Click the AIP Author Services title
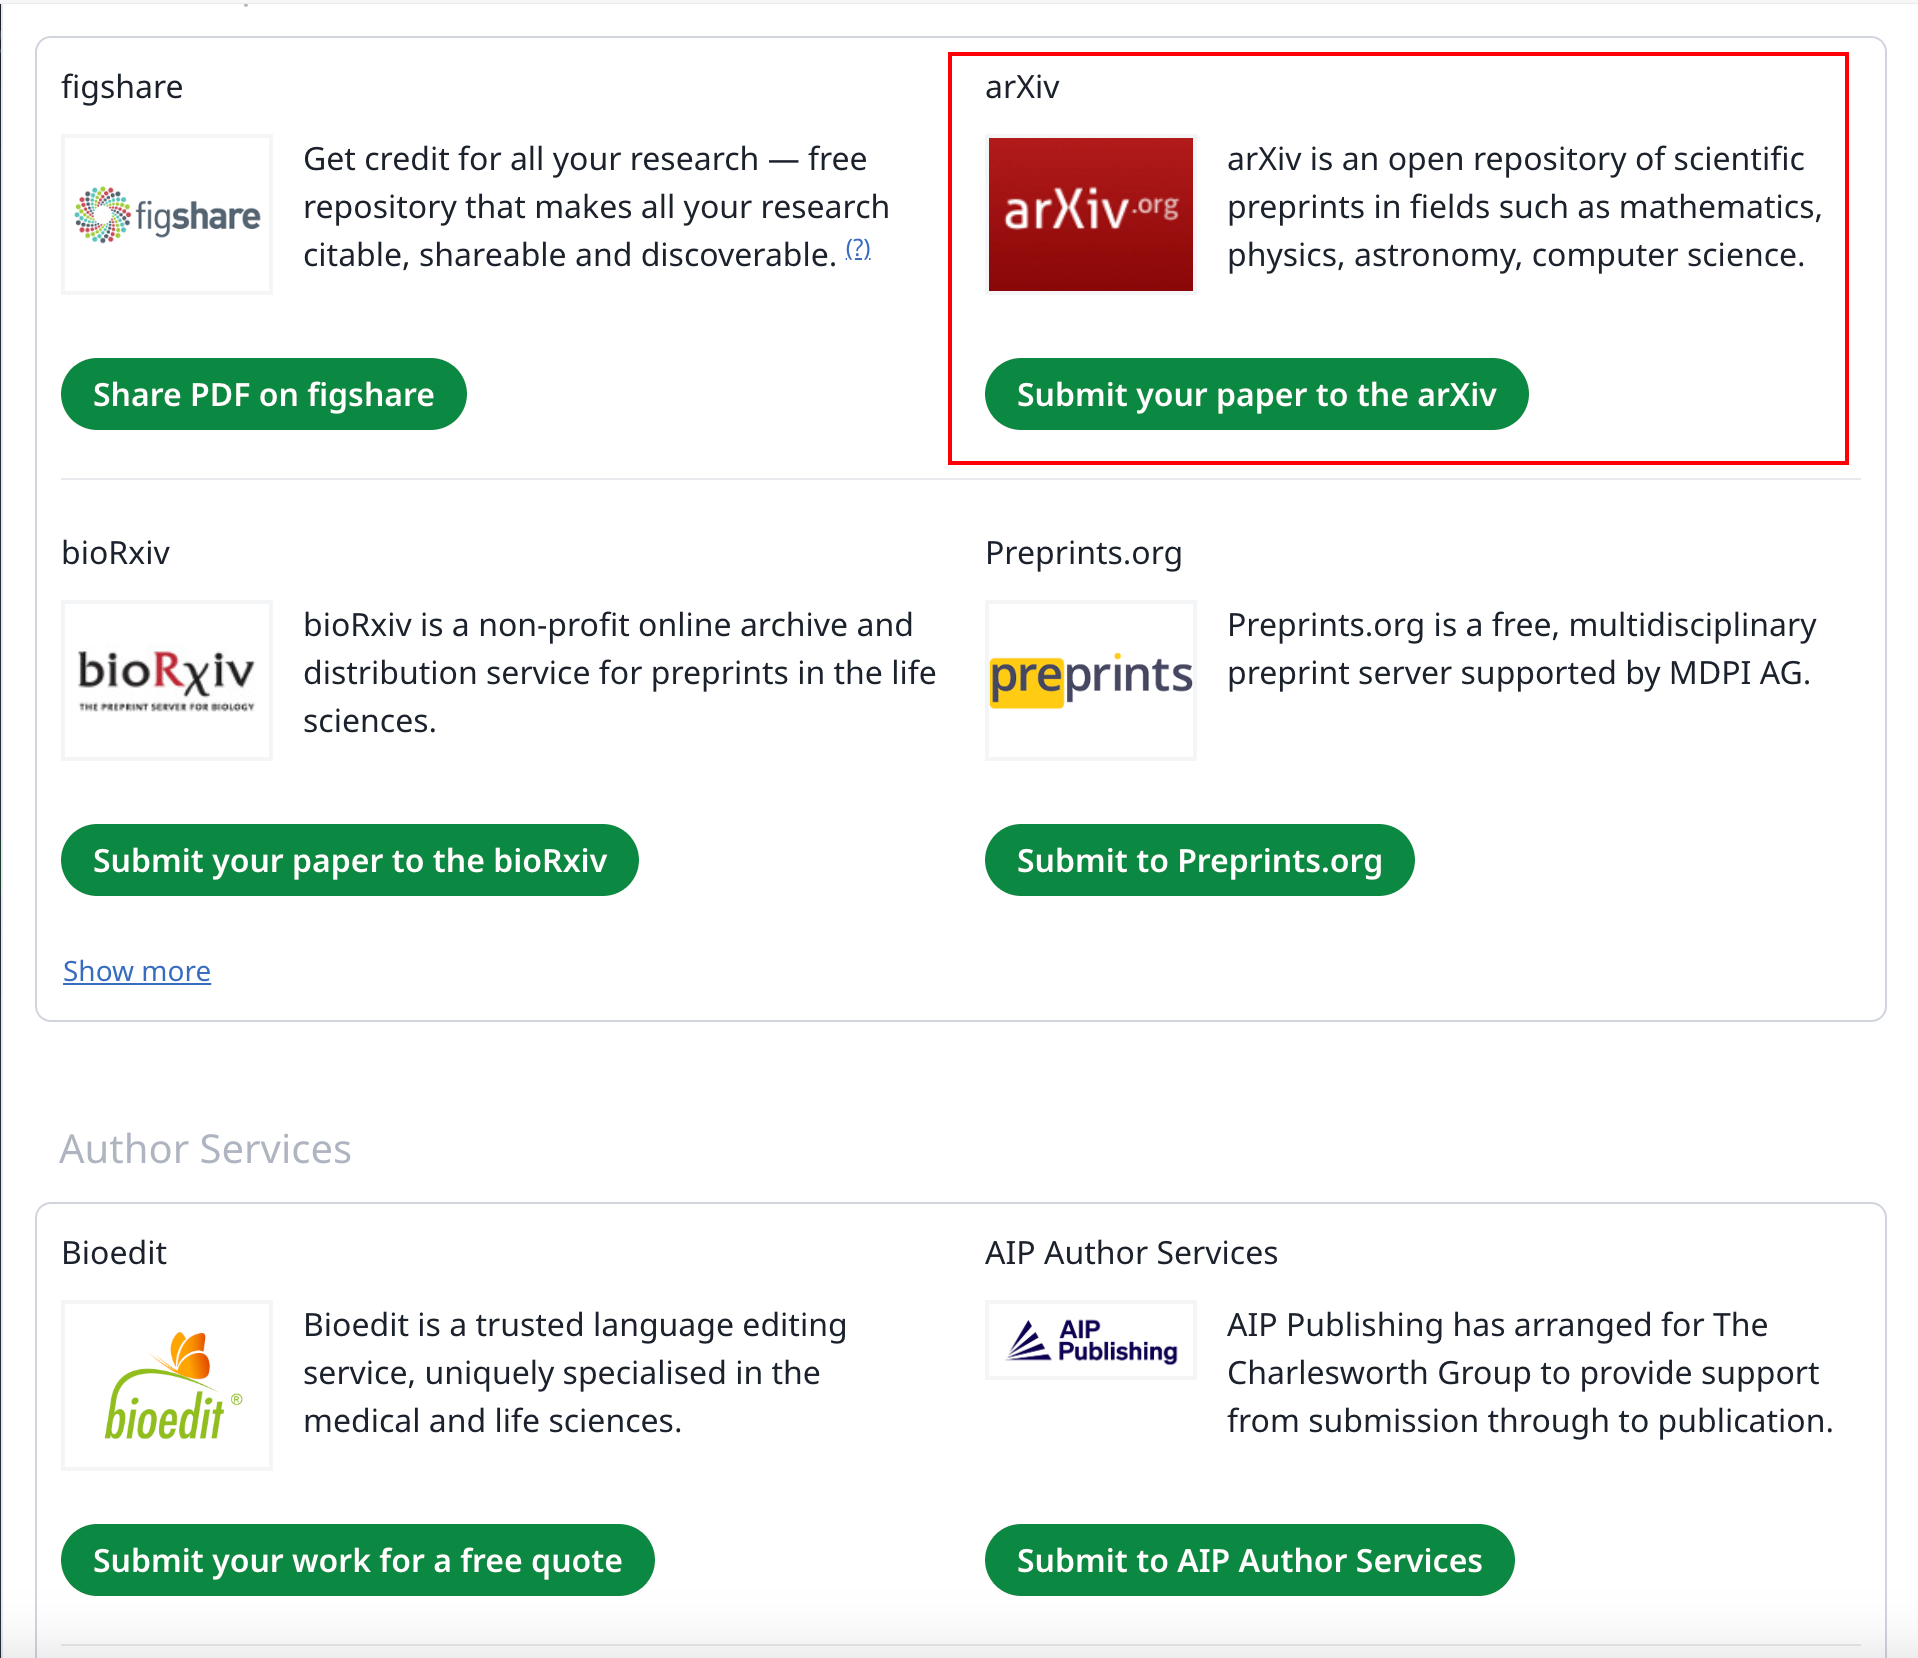This screenshot has height=1658, width=1918. point(1131,1253)
